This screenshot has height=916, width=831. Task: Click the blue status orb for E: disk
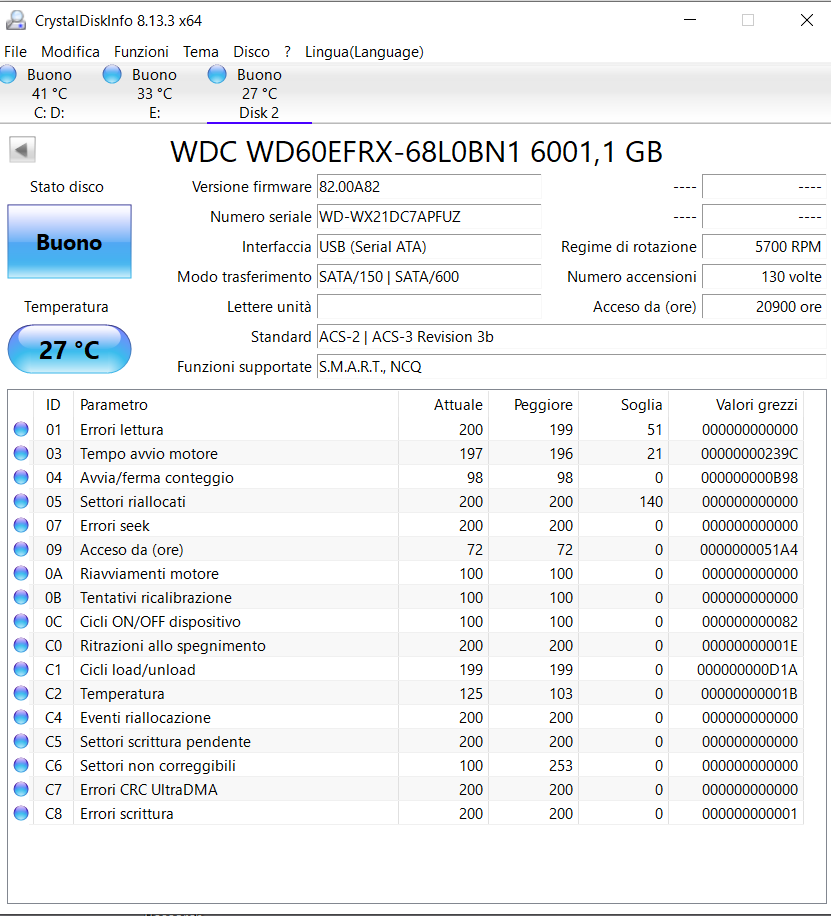click(112, 75)
